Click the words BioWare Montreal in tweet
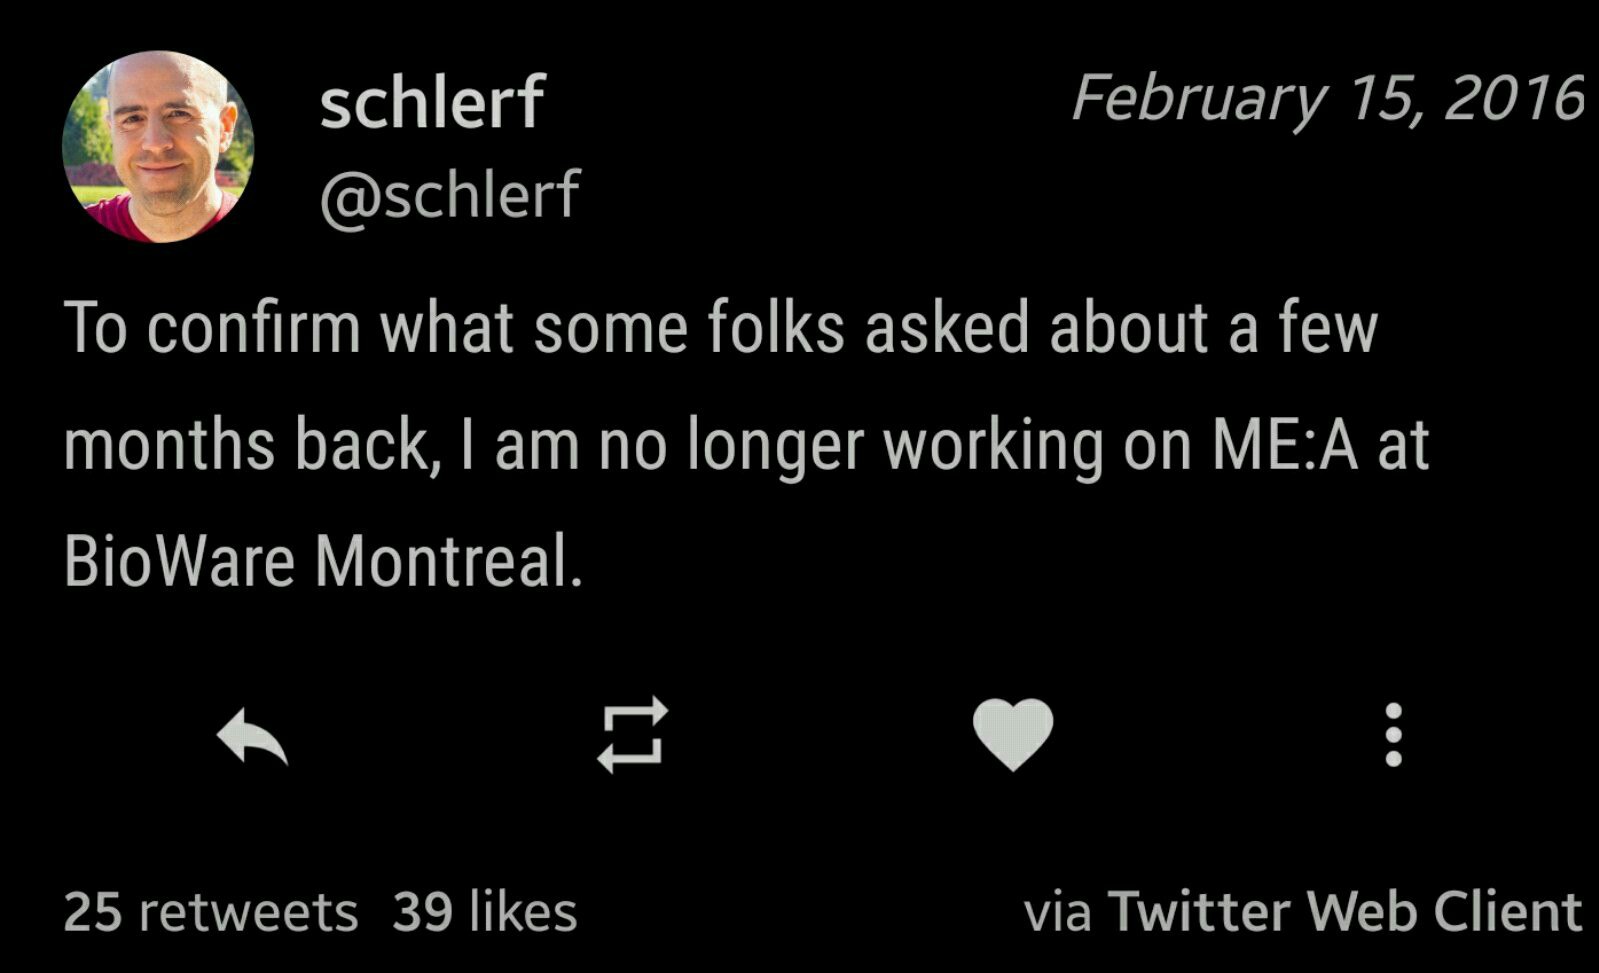 click(323, 560)
